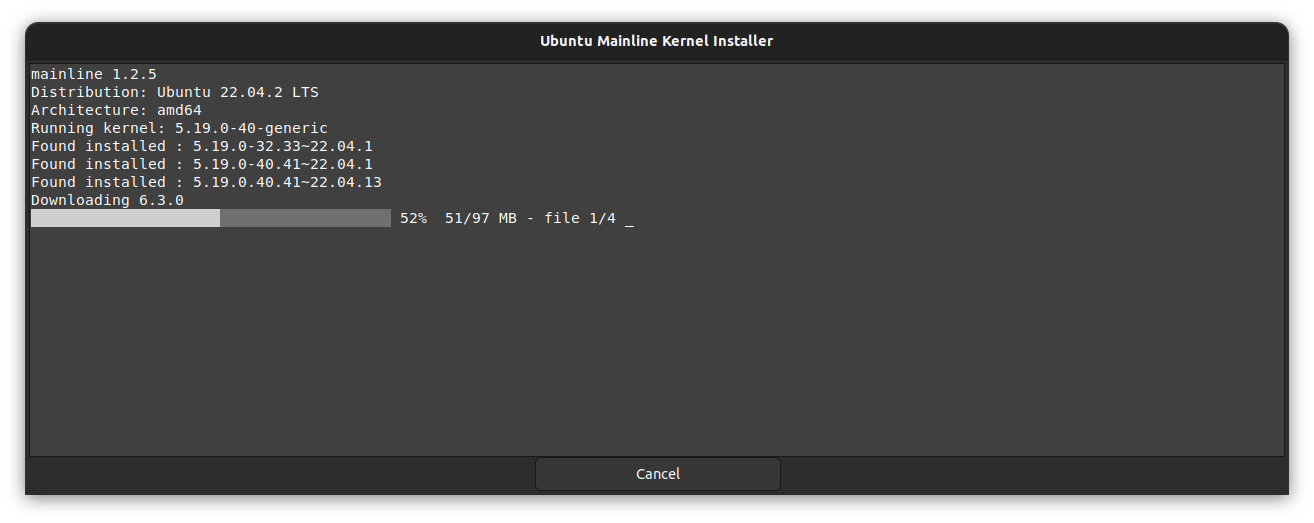Click the 'amd64' architecture value
The width and height of the screenshot is (1314, 523).
tap(179, 110)
